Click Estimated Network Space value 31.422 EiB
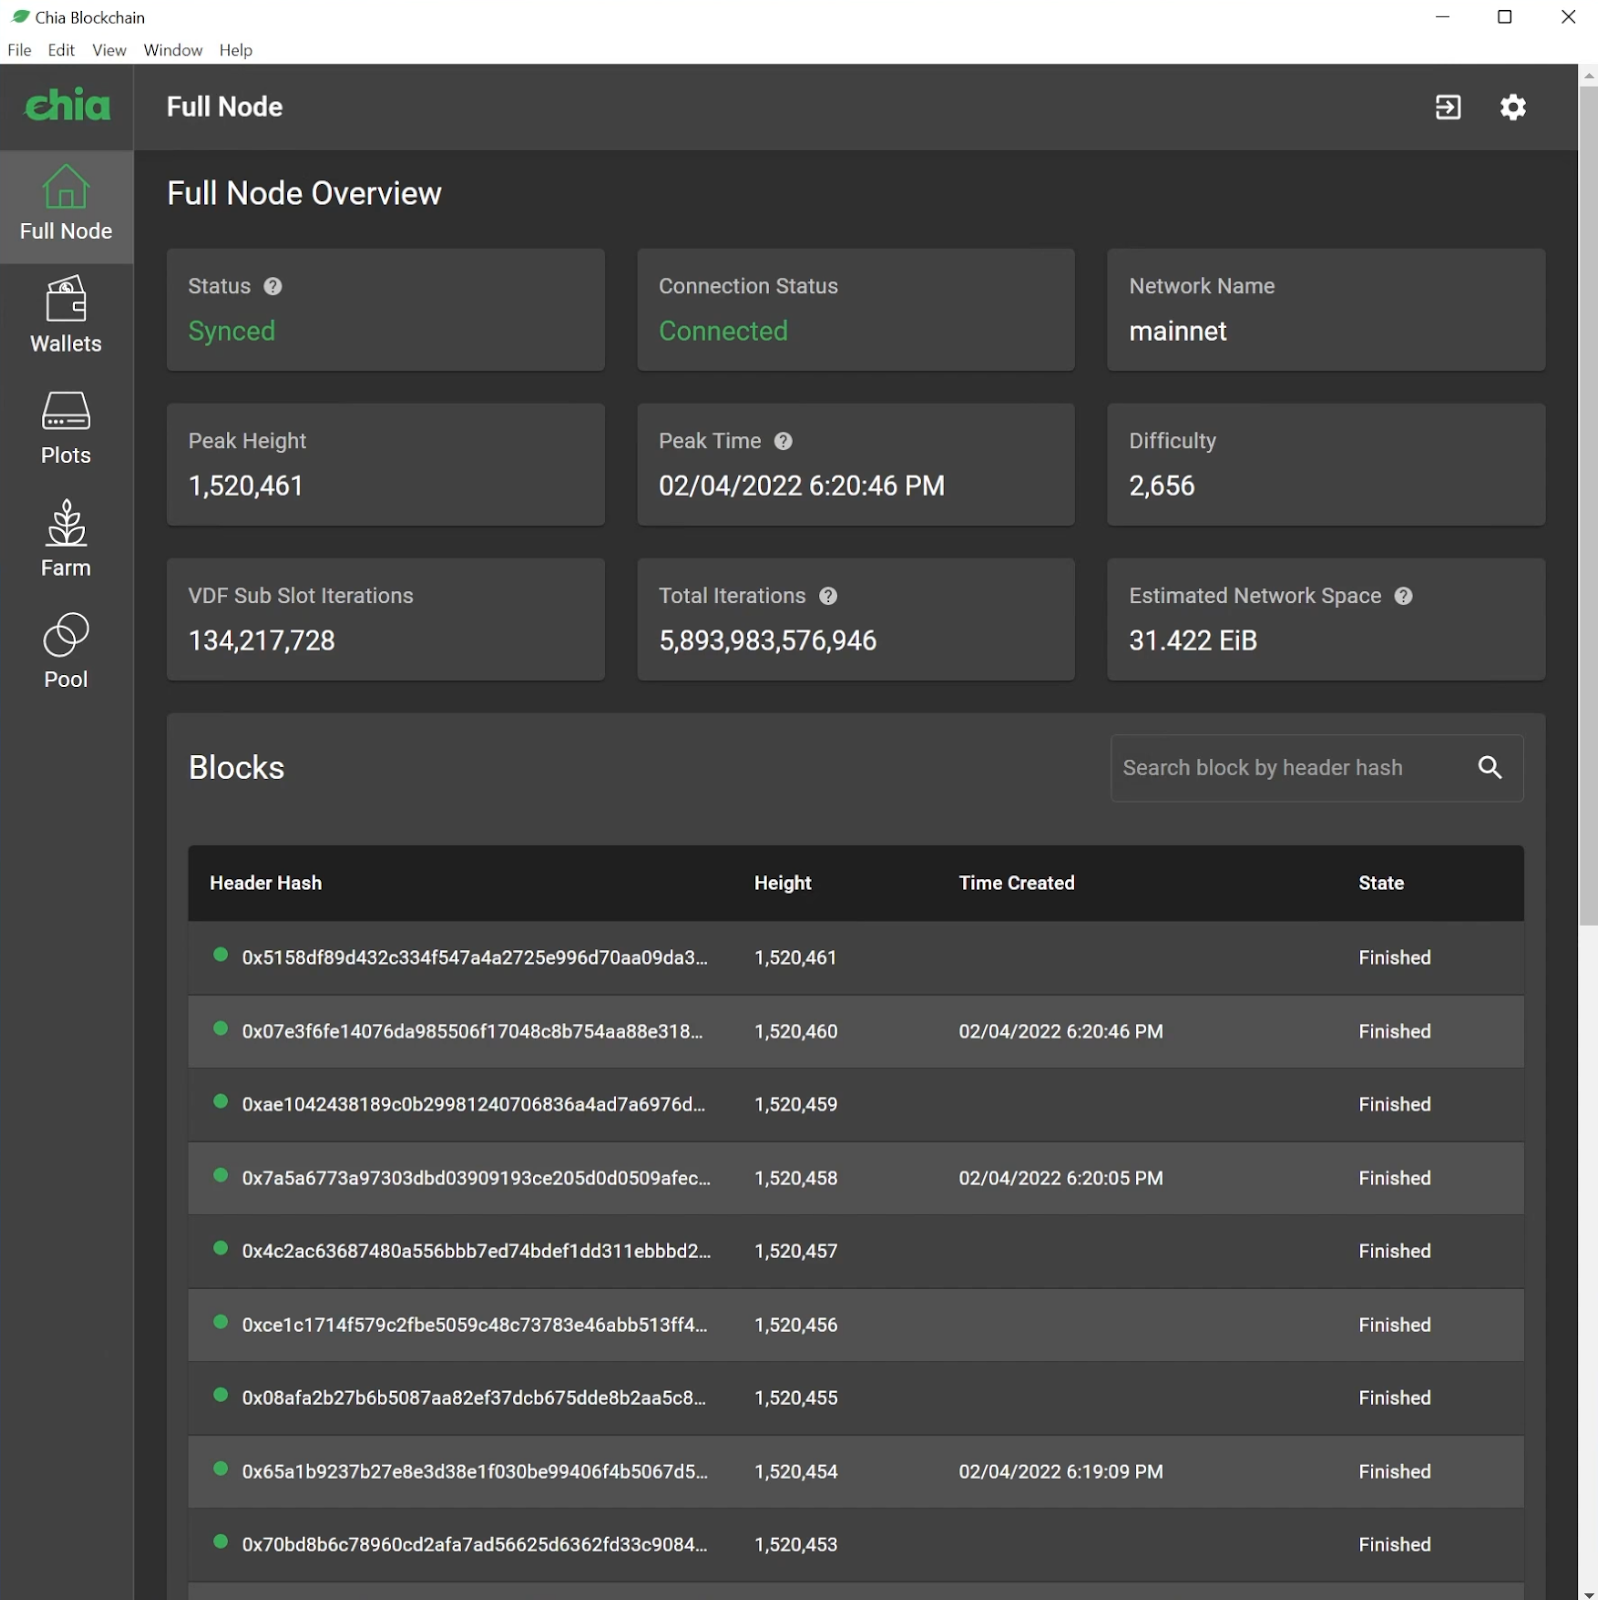The width and height of the screenshot is (1598, 1600). 1193,641
